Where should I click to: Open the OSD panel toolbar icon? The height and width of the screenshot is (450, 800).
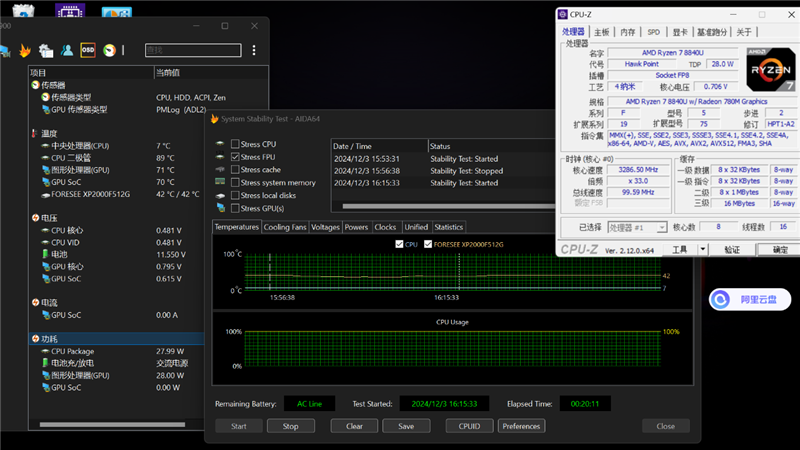click(x=88, y=50)
